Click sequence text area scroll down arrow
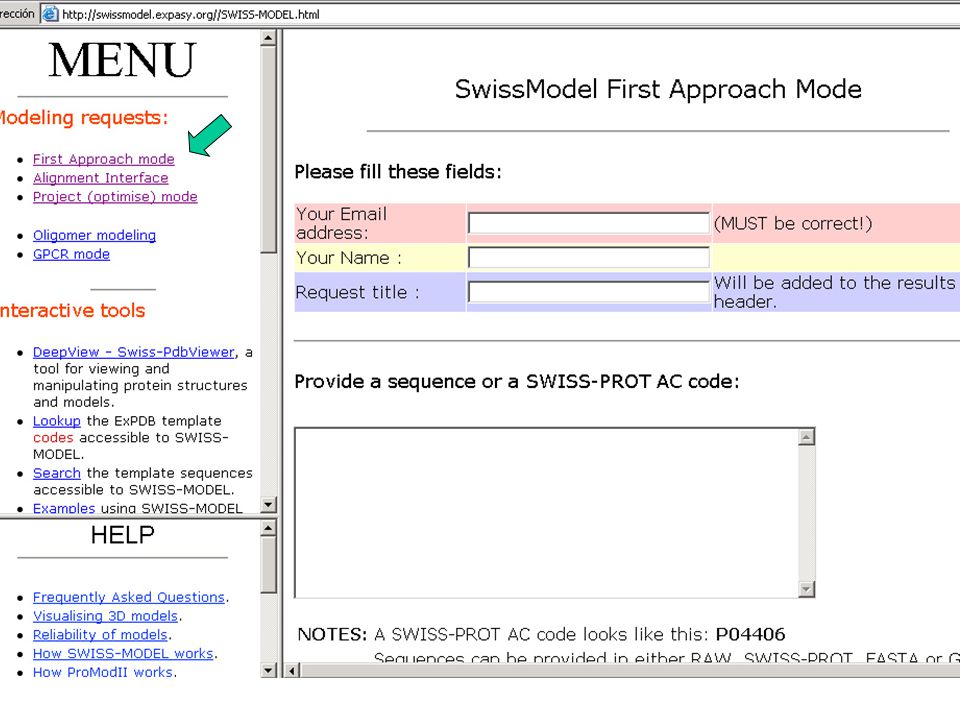 pyautogui.click(x=806, y=589)
